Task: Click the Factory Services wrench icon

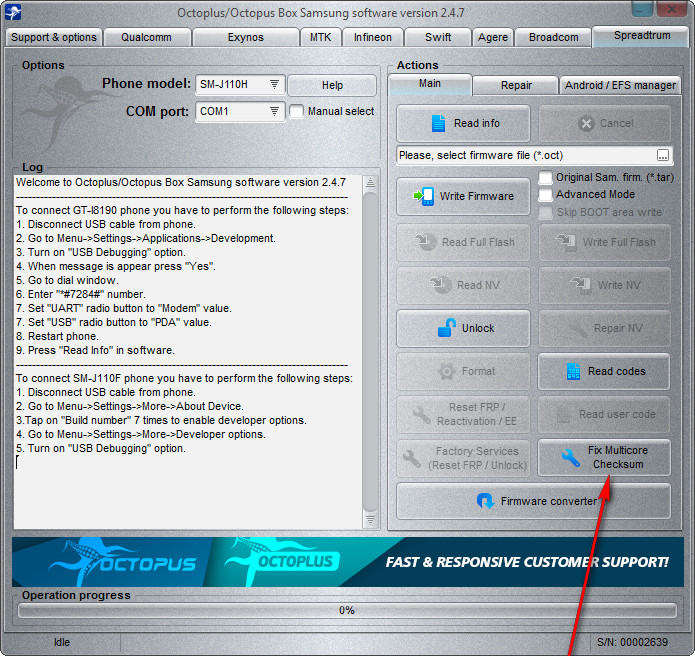Action: pyautogui.click(x=412, y=458)
